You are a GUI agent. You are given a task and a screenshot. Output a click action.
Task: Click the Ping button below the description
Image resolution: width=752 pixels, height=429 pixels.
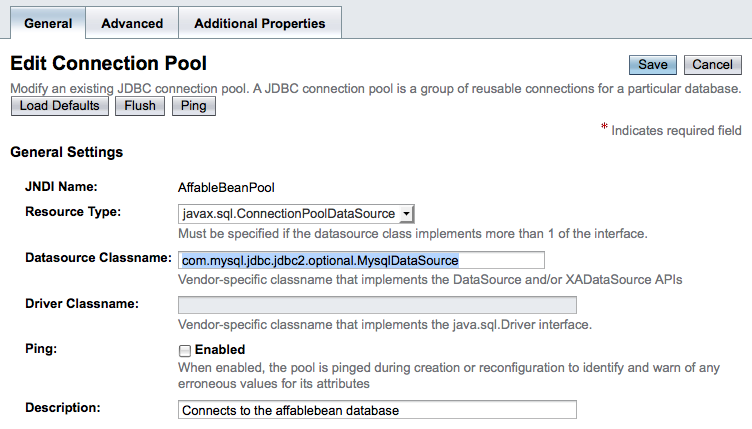[x=194, y=106]
